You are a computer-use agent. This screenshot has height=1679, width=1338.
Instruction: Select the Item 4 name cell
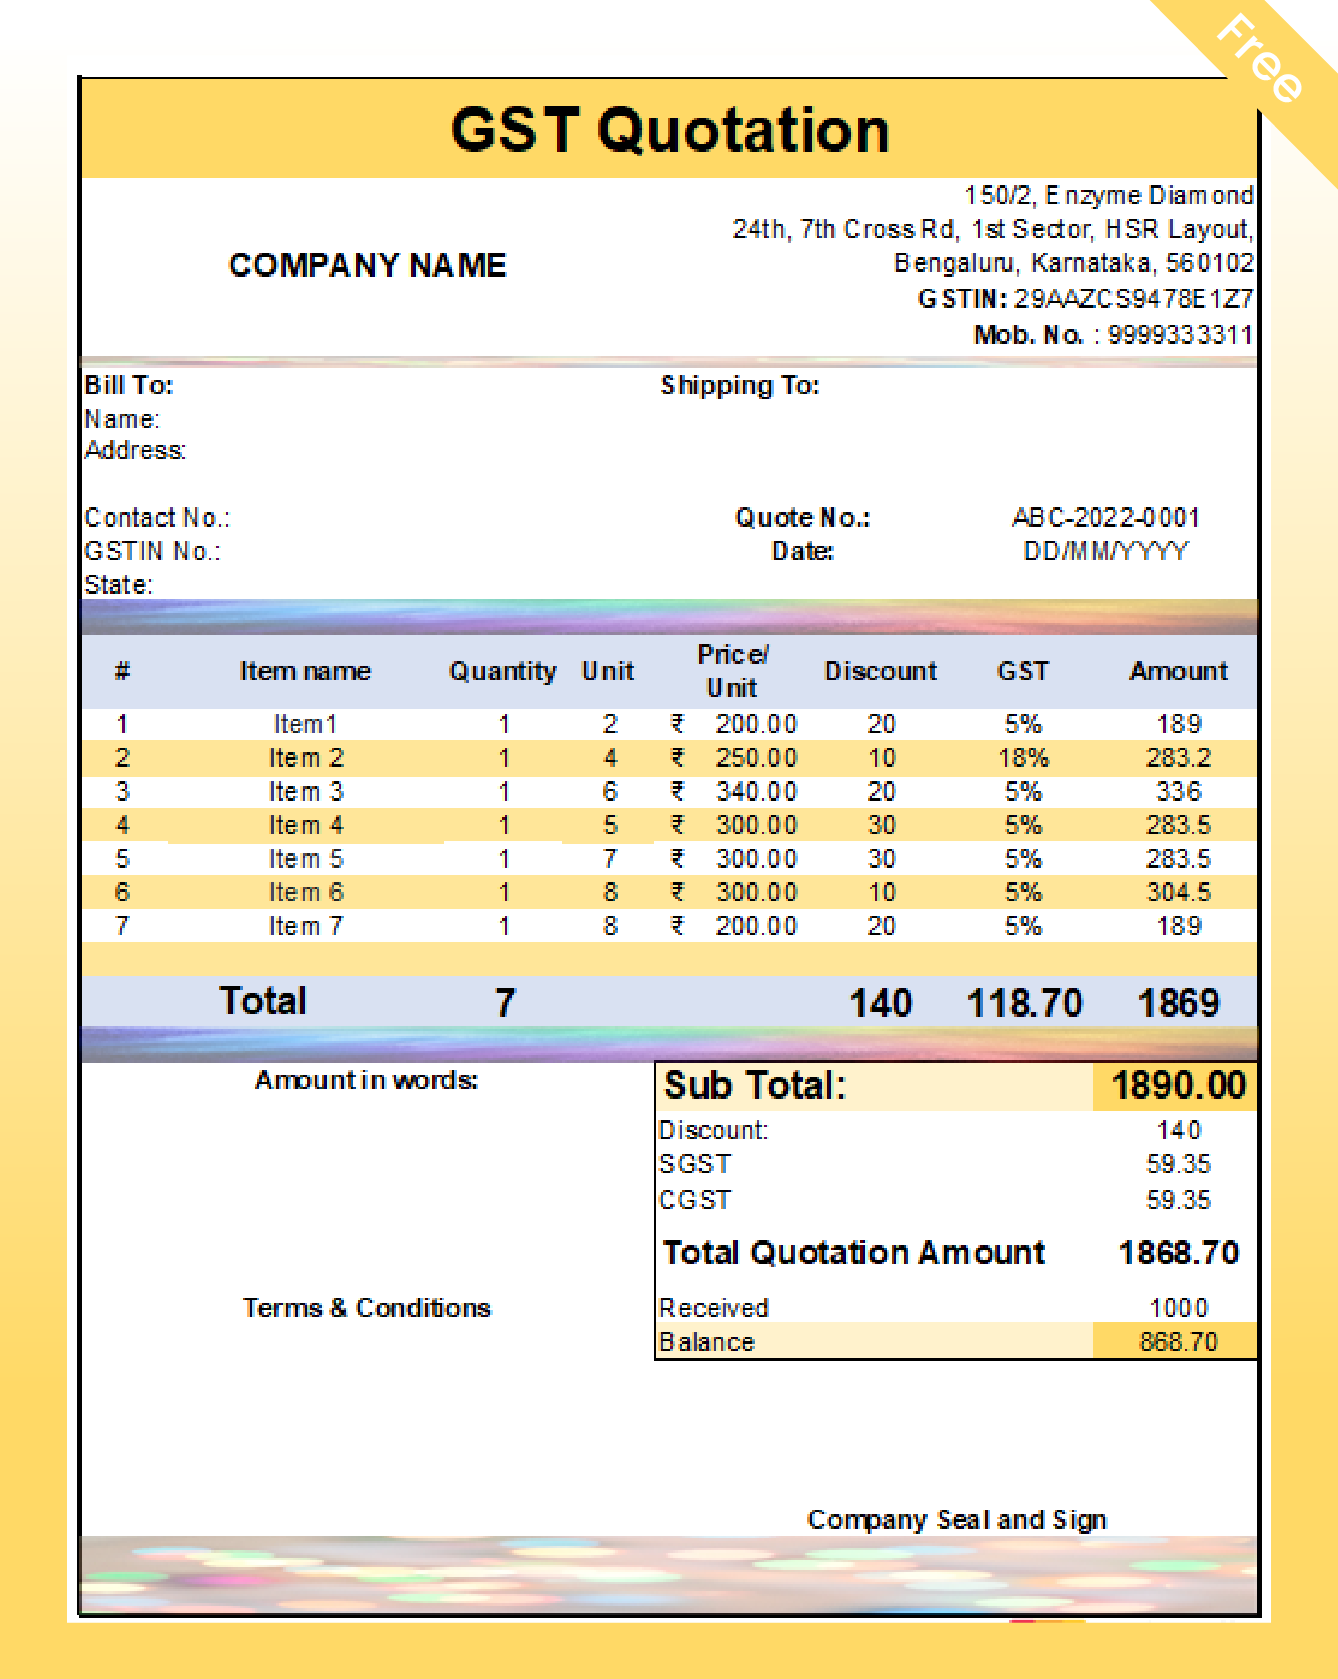tap(305, 825)
